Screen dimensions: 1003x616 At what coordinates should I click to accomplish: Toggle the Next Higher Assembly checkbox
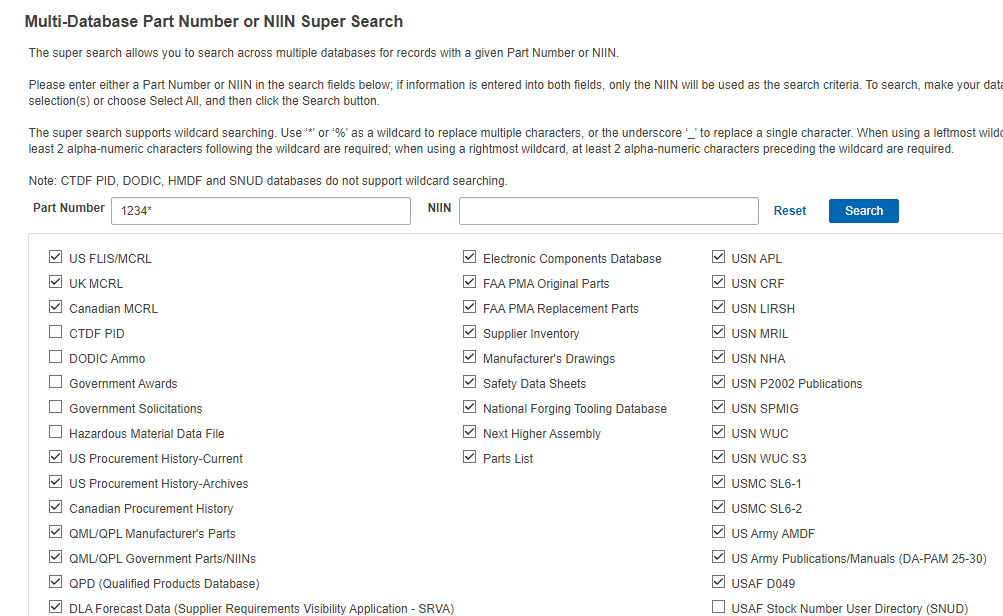pos(470,432)
